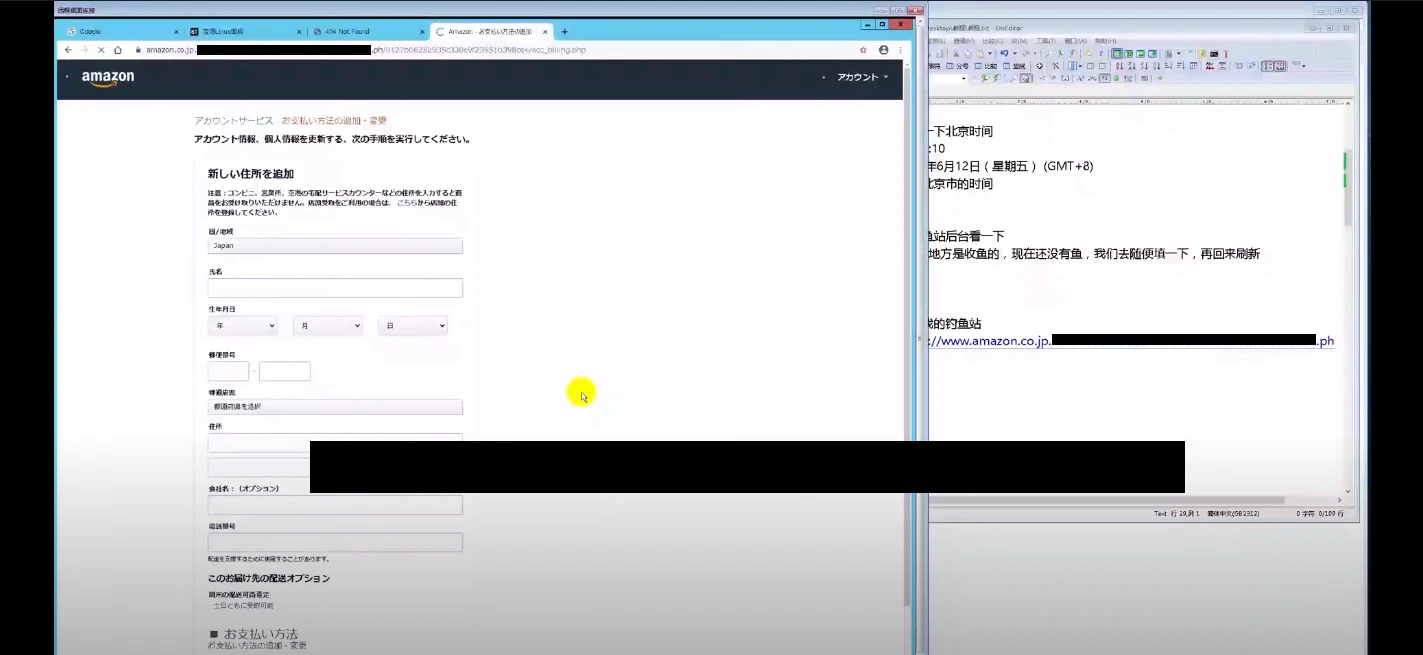Expand the 月 birth month dropdown
Screen dimensions: 1423x655
pos(327,326)
